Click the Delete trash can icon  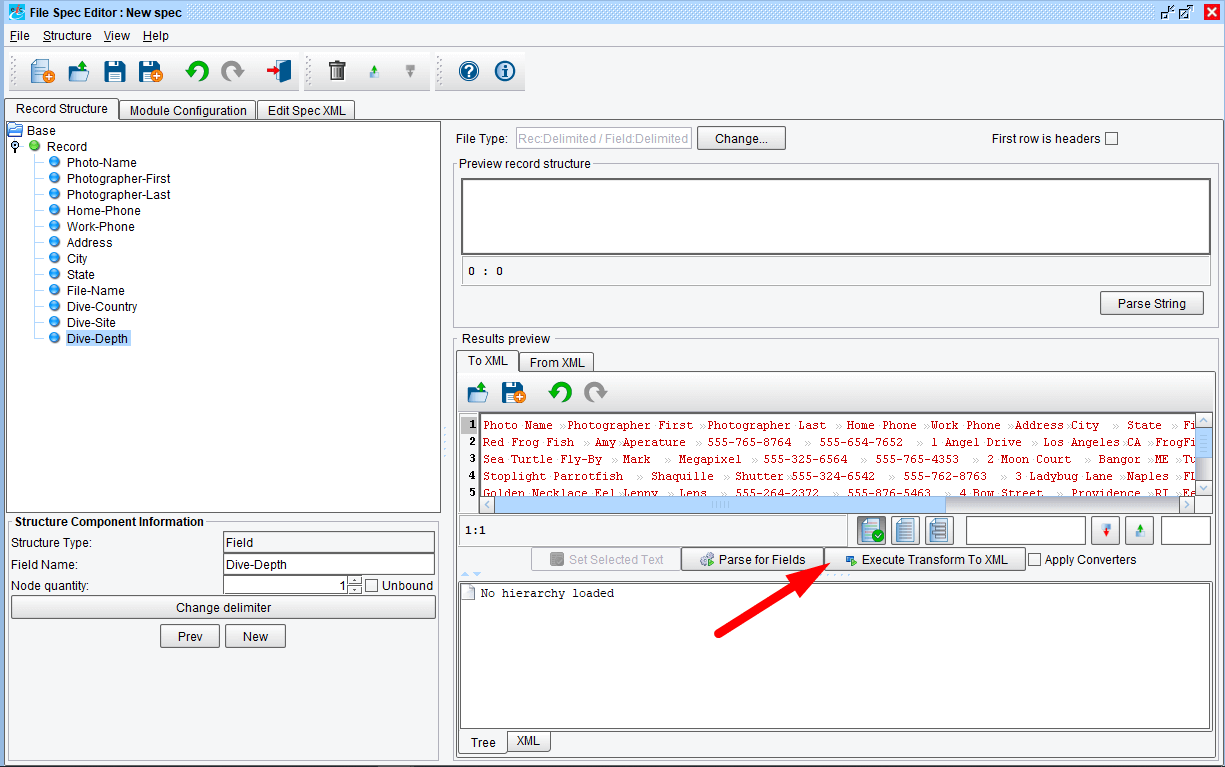pos(337,72)
